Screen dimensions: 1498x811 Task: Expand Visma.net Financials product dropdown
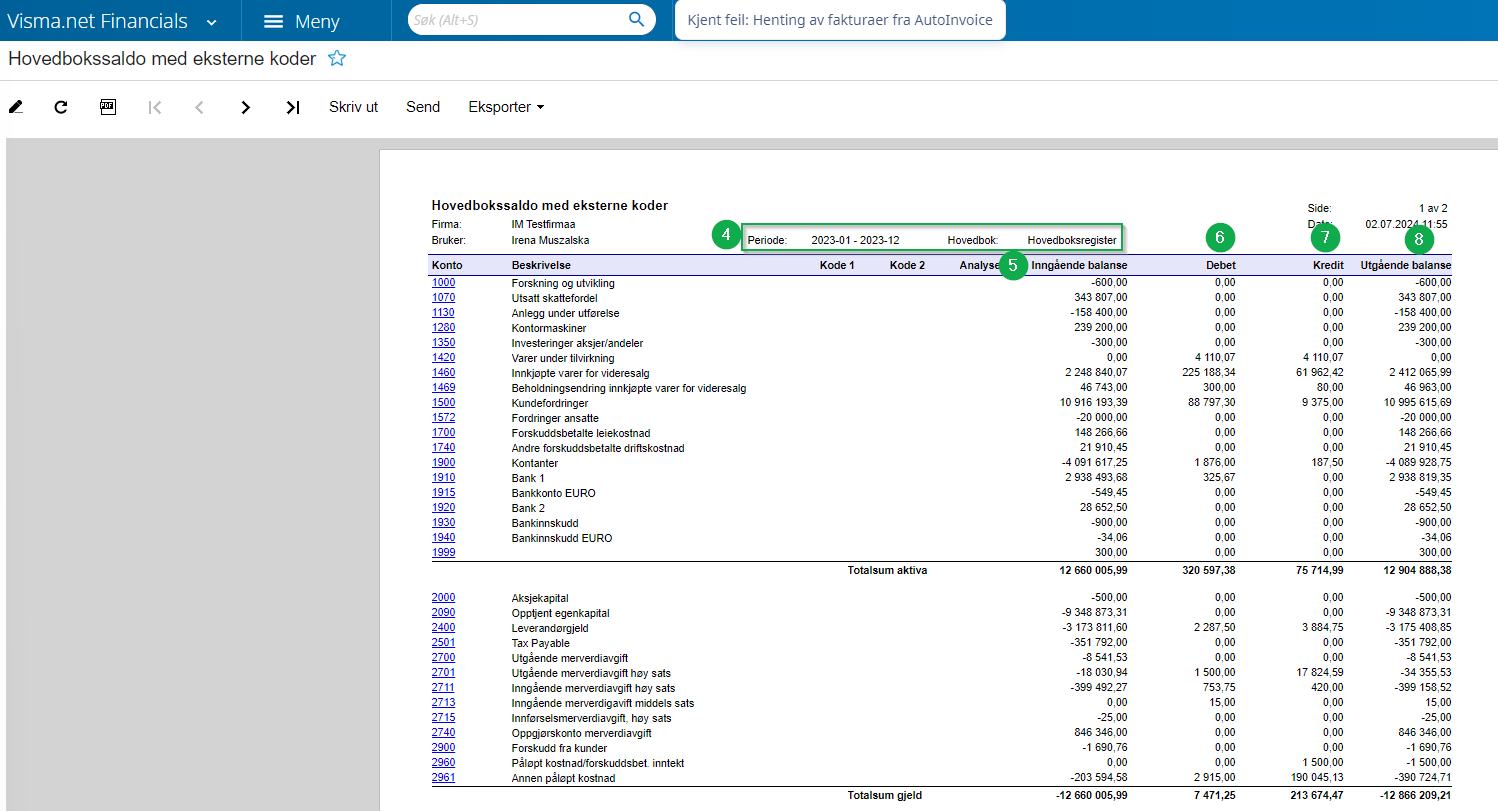211,21
